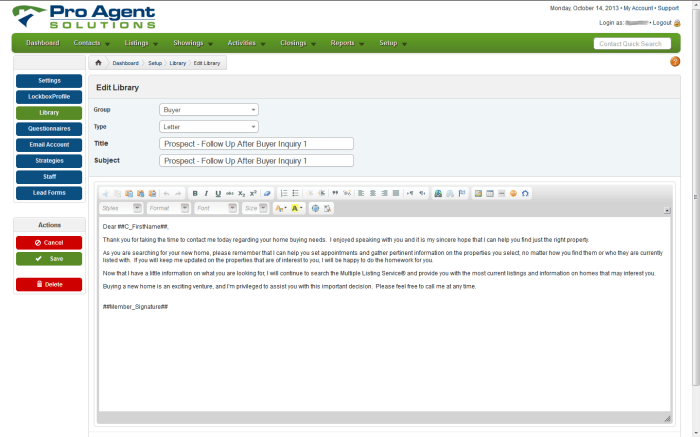Click the red Delete button
The height and width of the screenshot is (437, 700).
[49, 284]
